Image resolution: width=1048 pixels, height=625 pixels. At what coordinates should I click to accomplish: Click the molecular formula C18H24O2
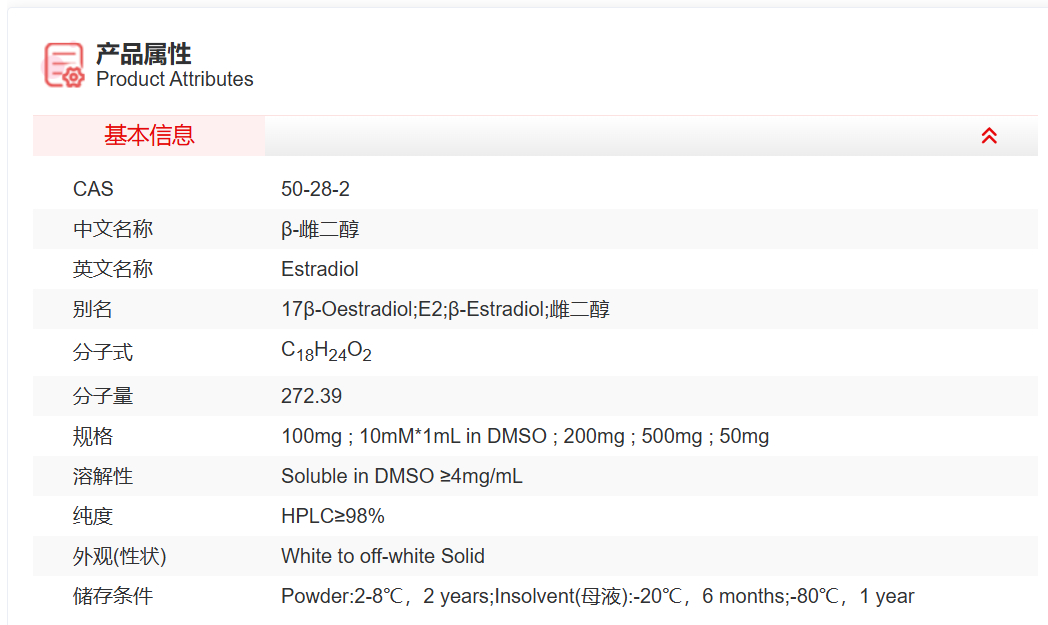326,352
